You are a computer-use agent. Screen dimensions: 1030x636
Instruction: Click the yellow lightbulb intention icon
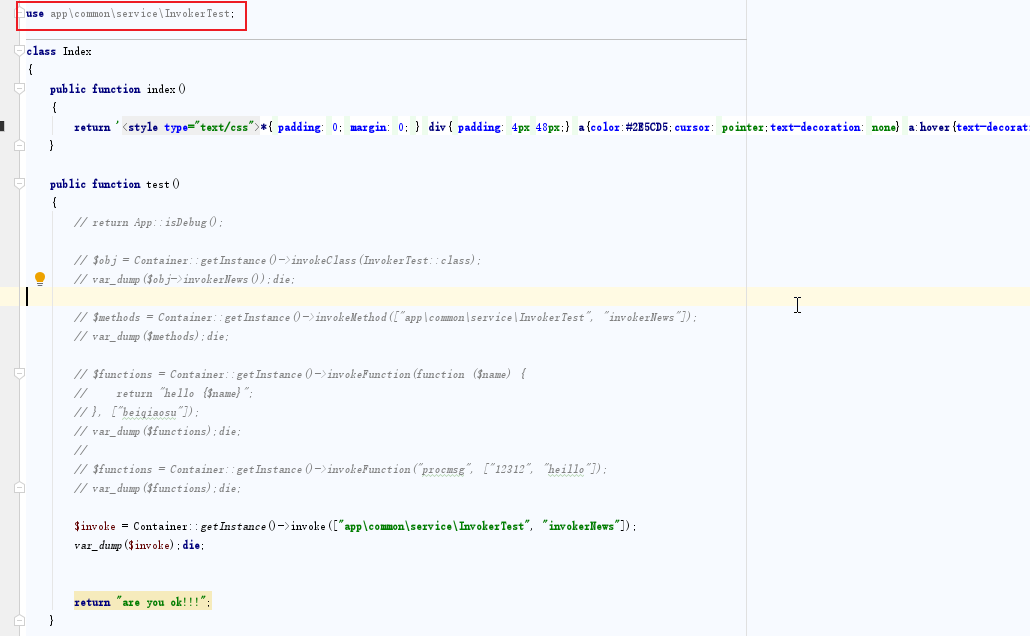[x=39, y=279]
